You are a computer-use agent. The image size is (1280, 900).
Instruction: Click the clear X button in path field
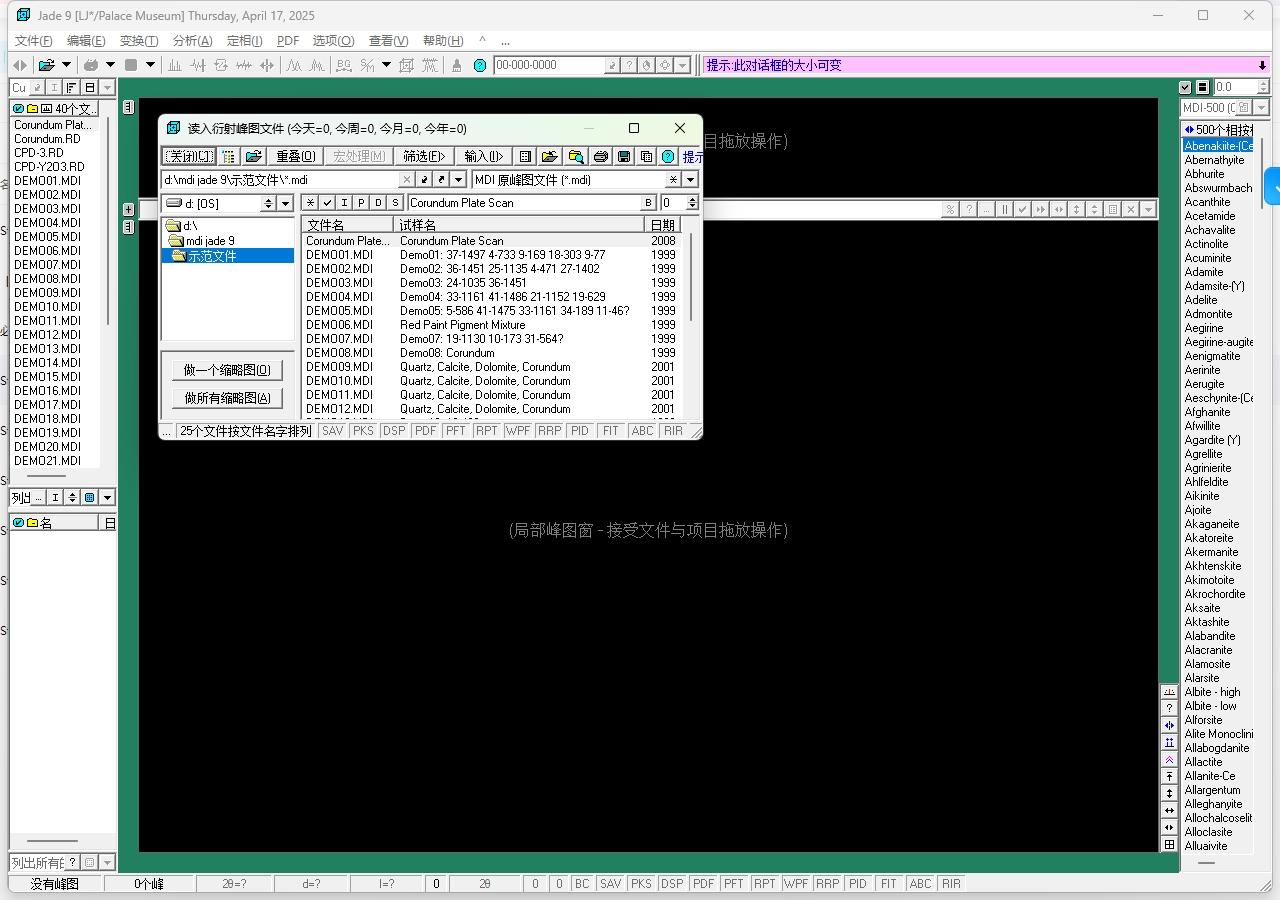[x=406, y=180]
